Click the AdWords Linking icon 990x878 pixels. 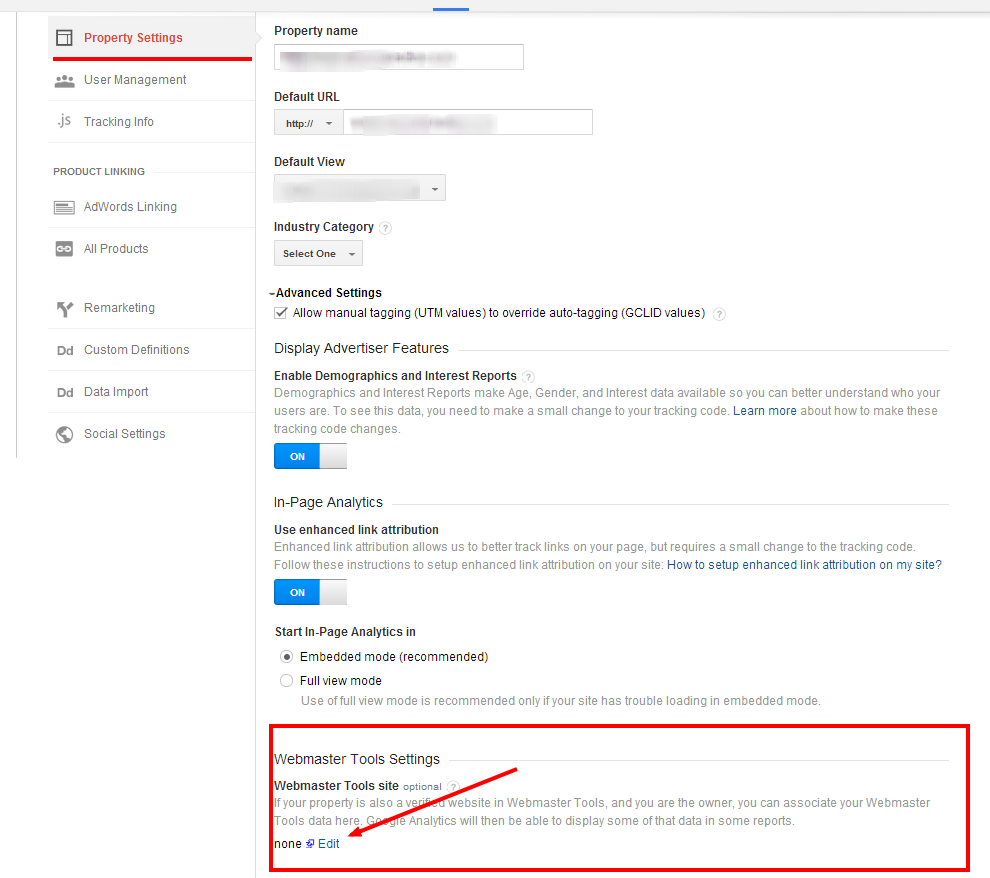64,207
